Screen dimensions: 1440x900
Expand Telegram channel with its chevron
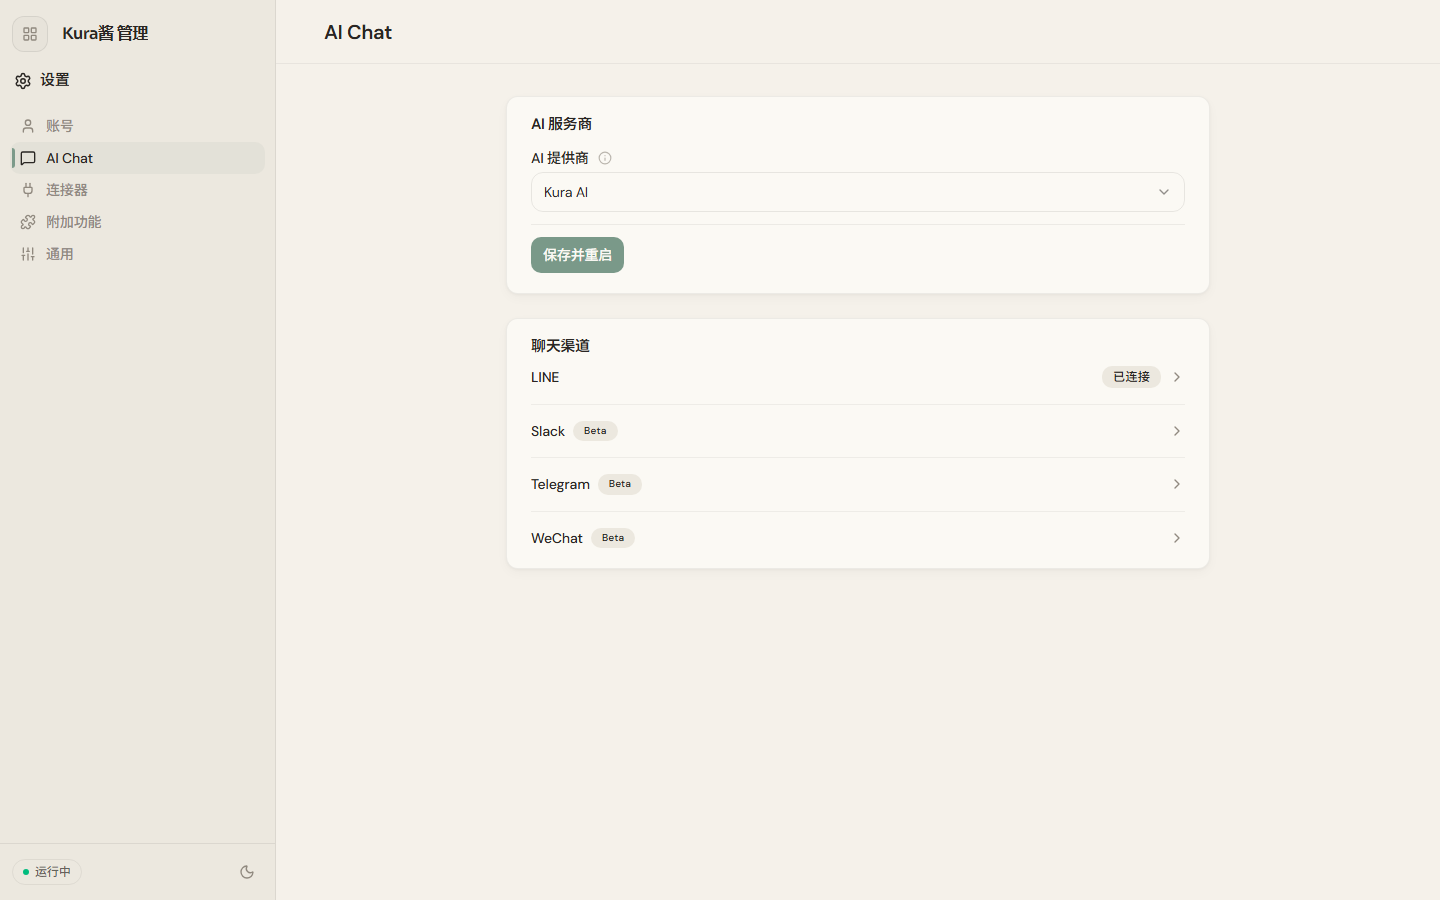(1177, 484)
